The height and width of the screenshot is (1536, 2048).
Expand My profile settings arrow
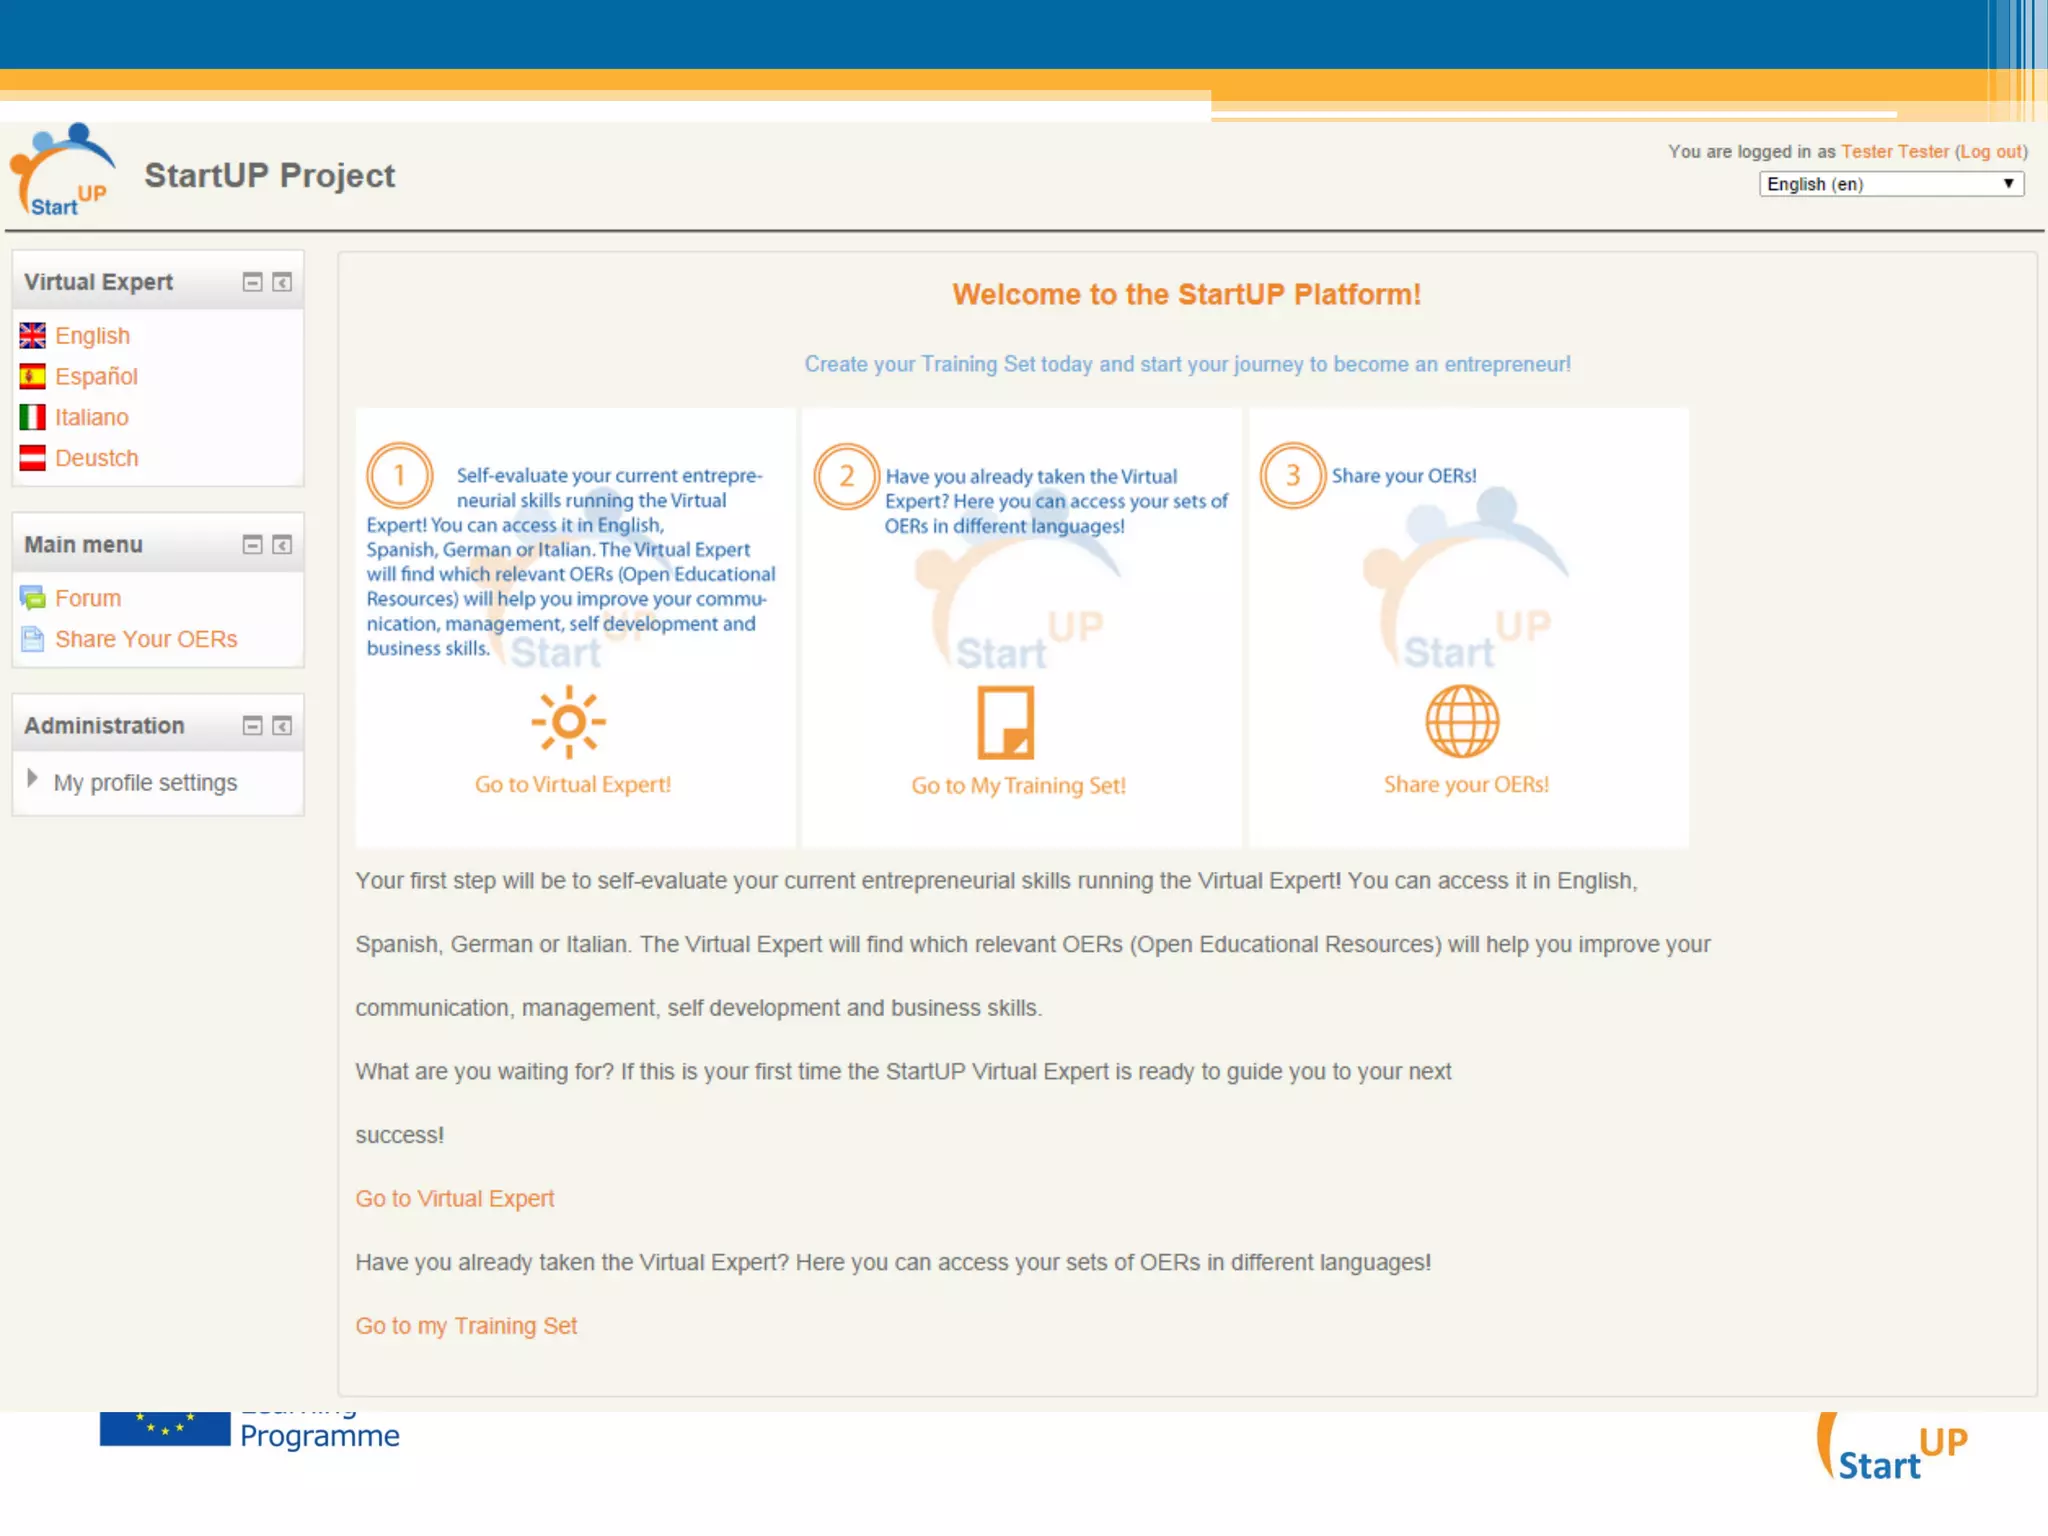click(32, 779)
